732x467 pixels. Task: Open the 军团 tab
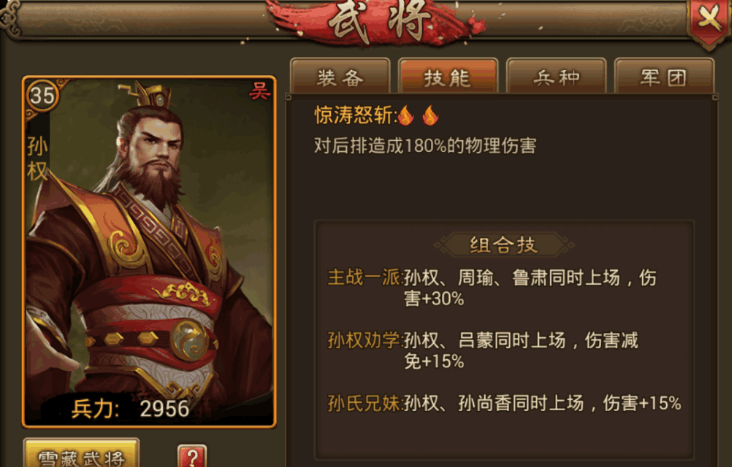tap(664, 76)
